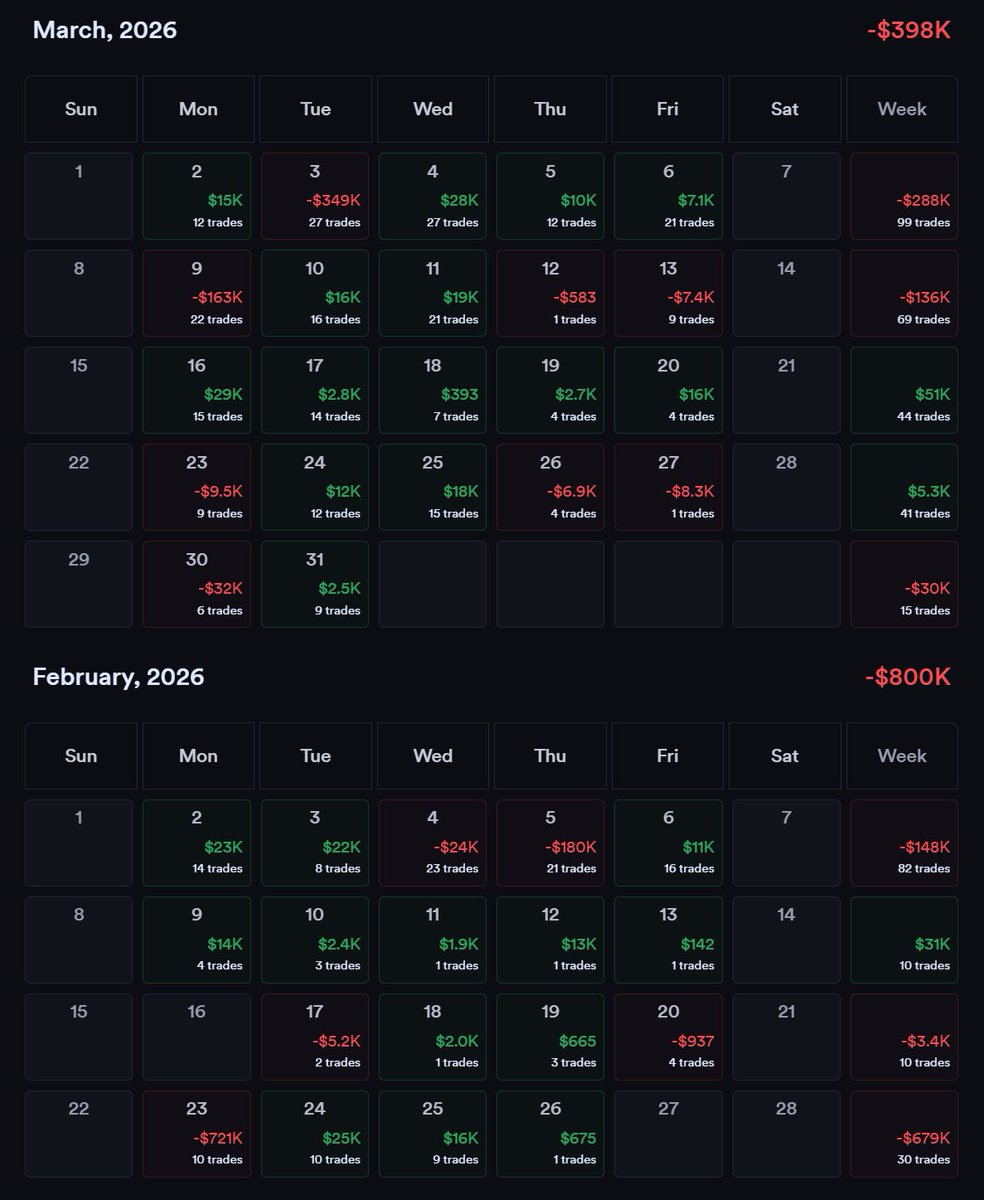Image resolution: width=984 pixels, height=1200 pixels.
Task: Open February 10 cell with $2.4K
Action: 315,940
